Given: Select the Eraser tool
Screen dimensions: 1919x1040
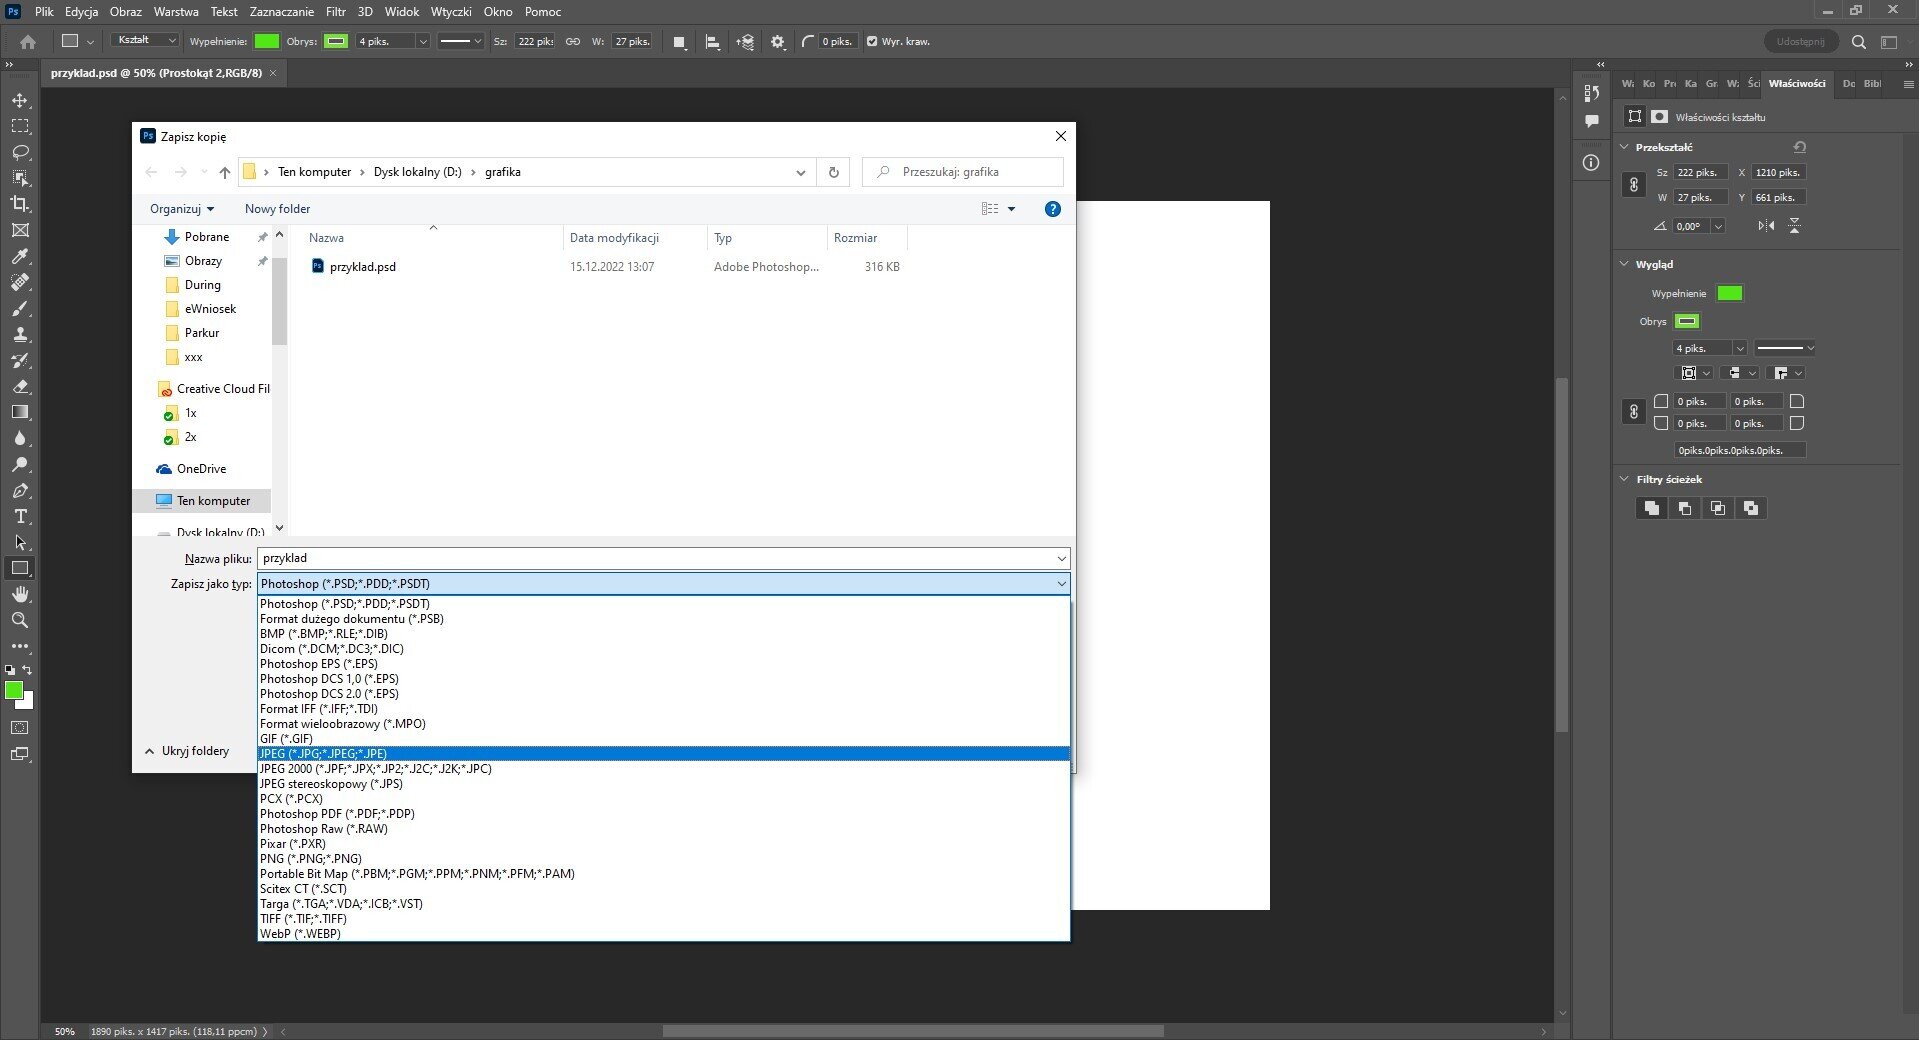Looking at the screenshot, I should (x=20, y=386).
